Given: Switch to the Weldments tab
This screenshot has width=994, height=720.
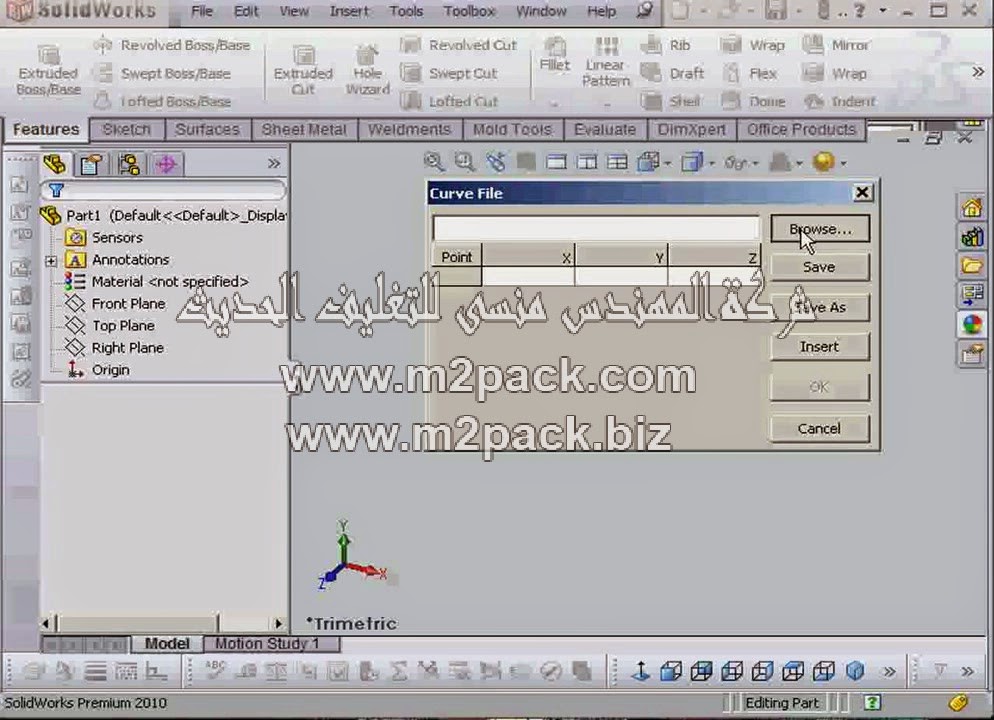Looking at the screenshot, I should point(410,129).
